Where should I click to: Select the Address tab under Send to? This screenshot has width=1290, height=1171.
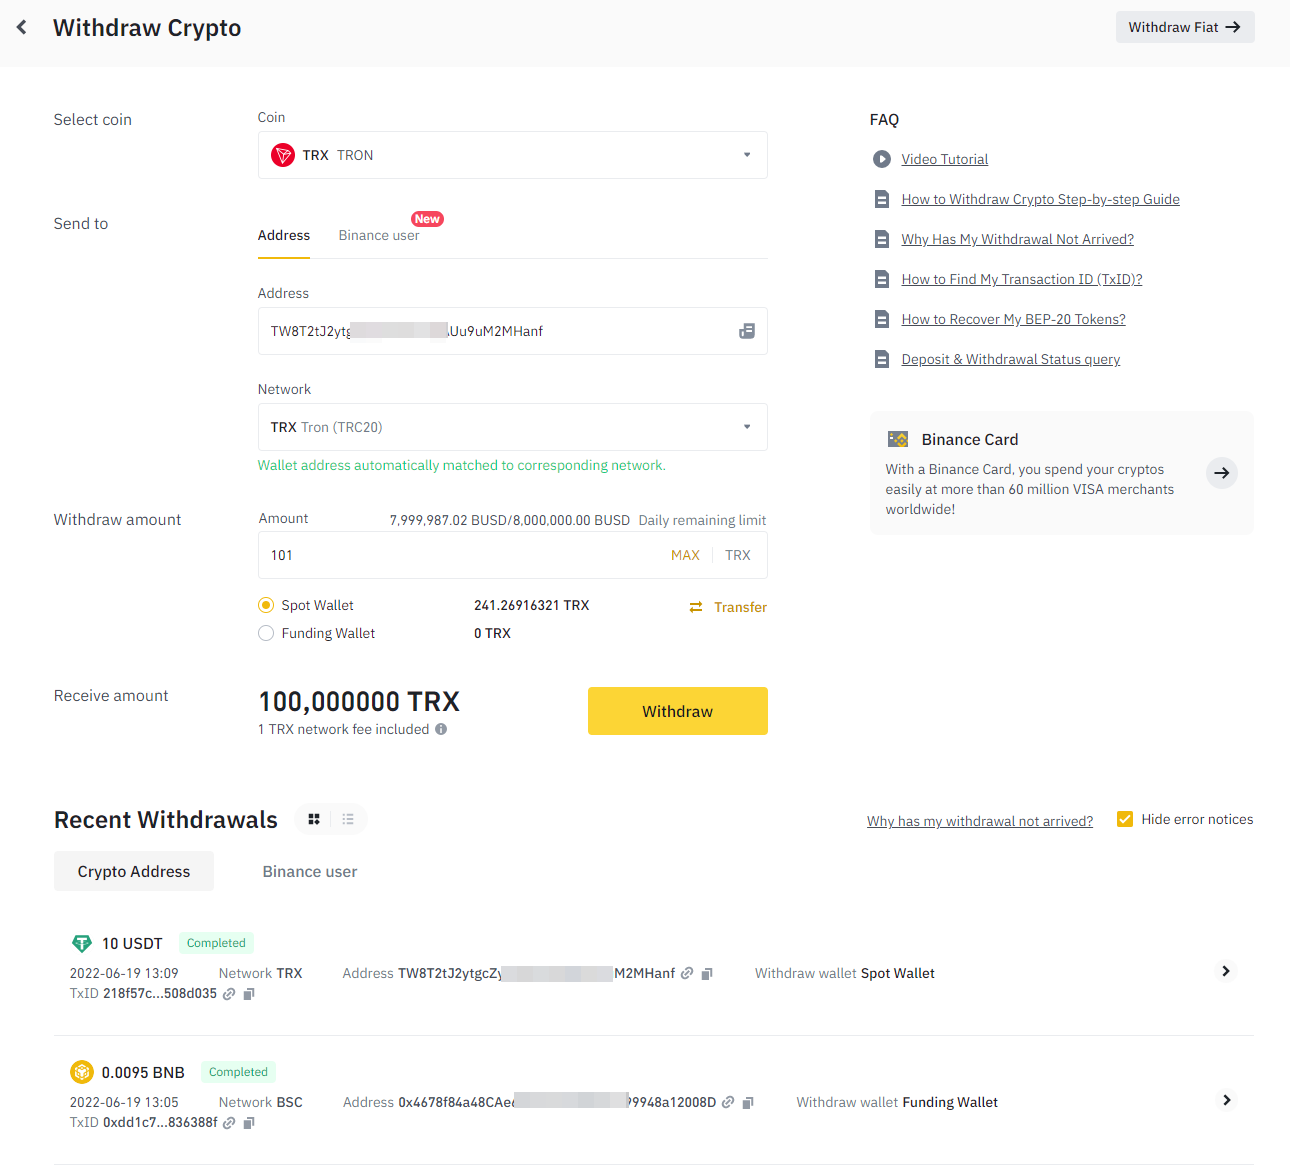point(284,235)
